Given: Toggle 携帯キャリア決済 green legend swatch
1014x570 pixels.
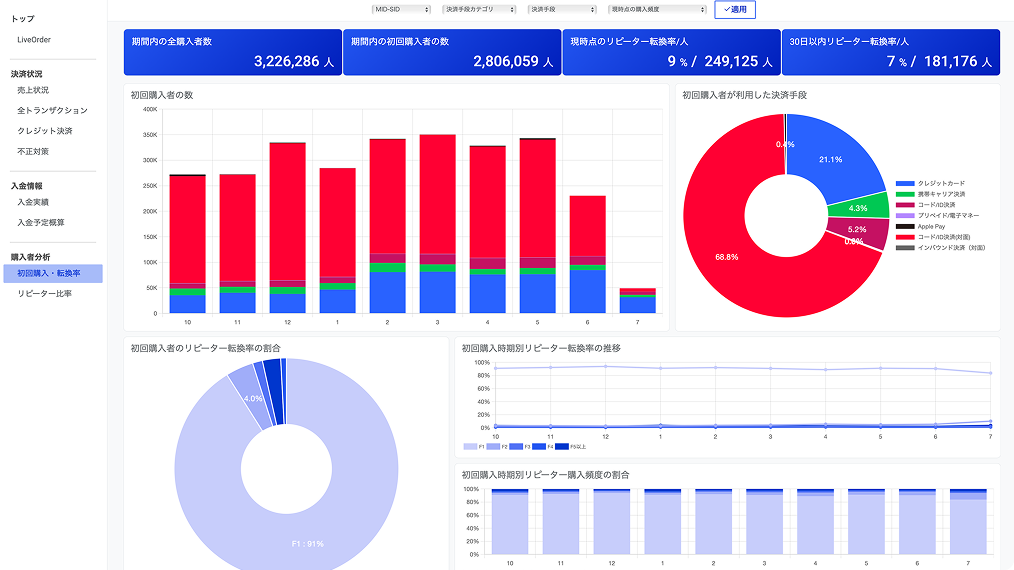Looking at the screenshot, I should (x=905, y=194).
